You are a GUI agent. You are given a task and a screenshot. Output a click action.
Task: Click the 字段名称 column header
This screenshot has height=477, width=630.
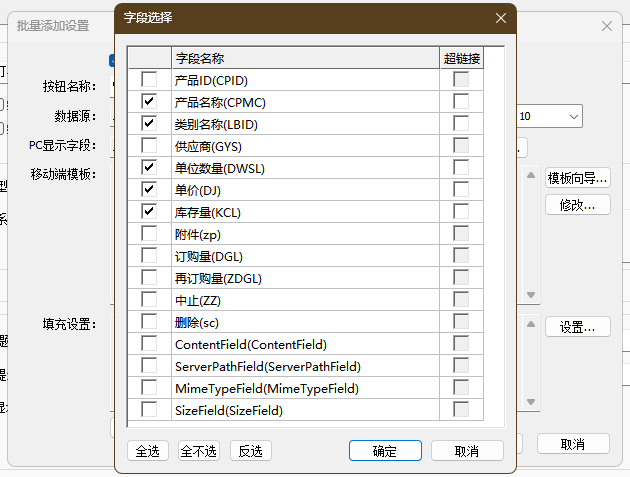pos(305,58)
